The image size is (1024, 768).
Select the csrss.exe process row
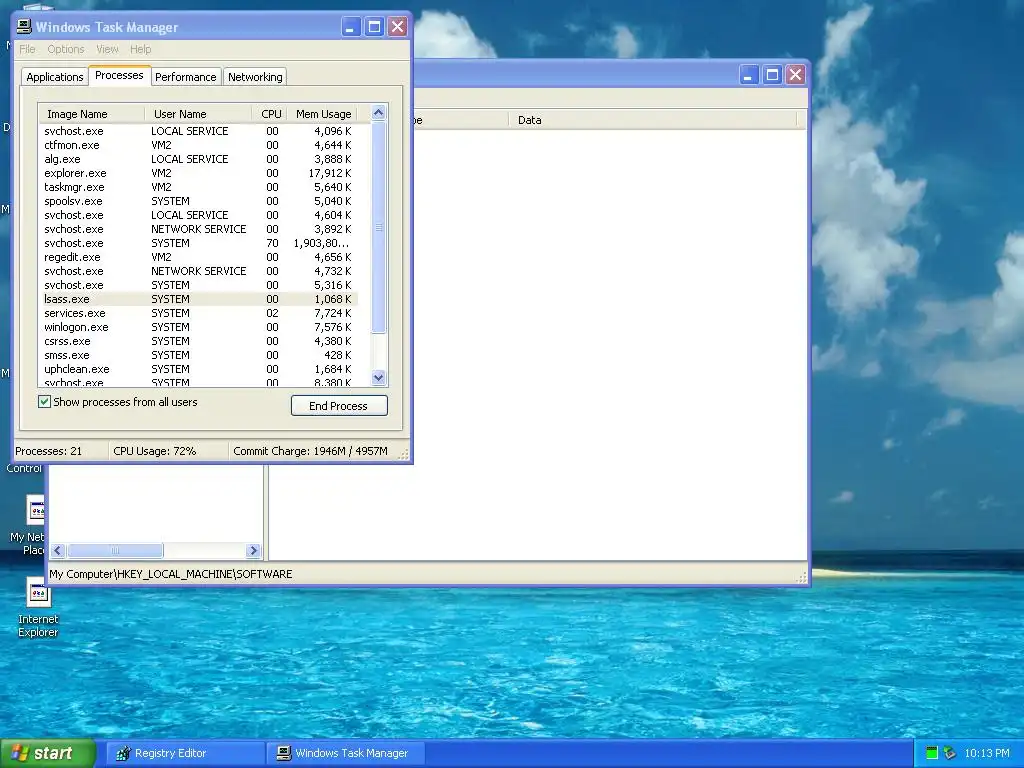pyautogui.click(x=198, y=341)
